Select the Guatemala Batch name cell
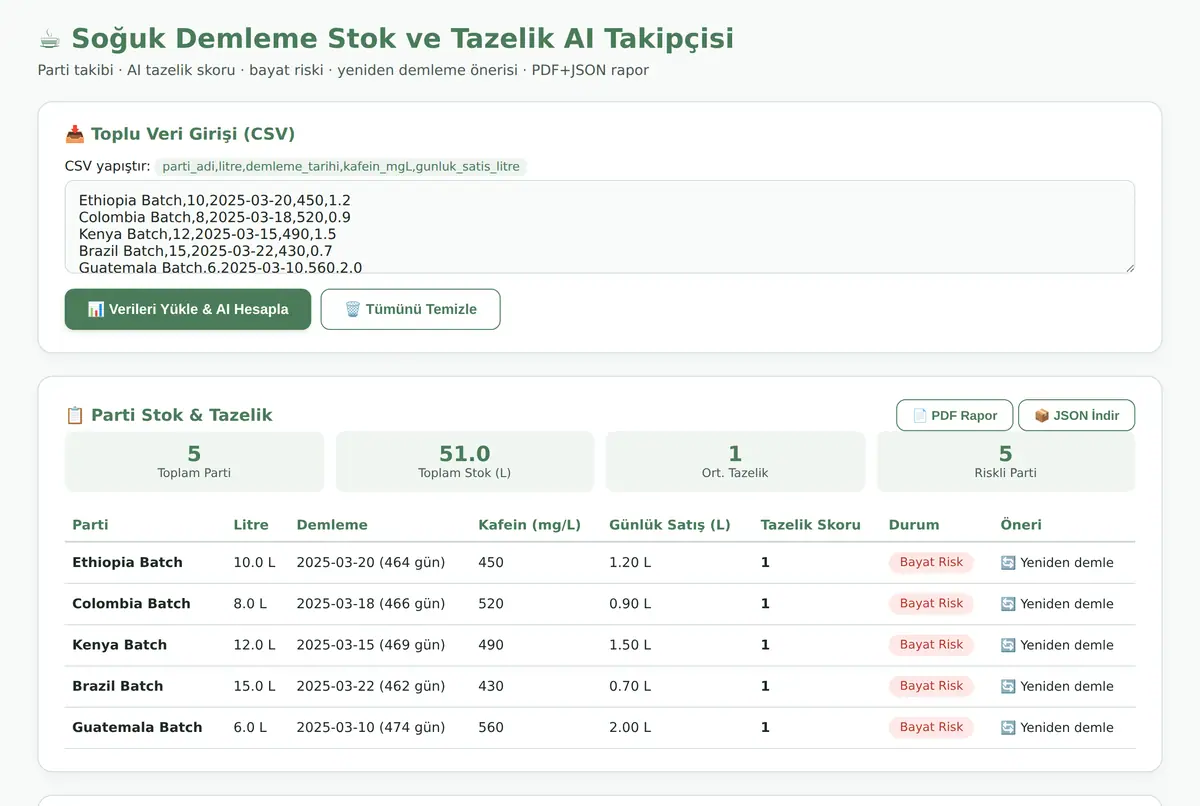This screenshot has width=1200, height=806. pyautogui.click(x=137, y=727)
